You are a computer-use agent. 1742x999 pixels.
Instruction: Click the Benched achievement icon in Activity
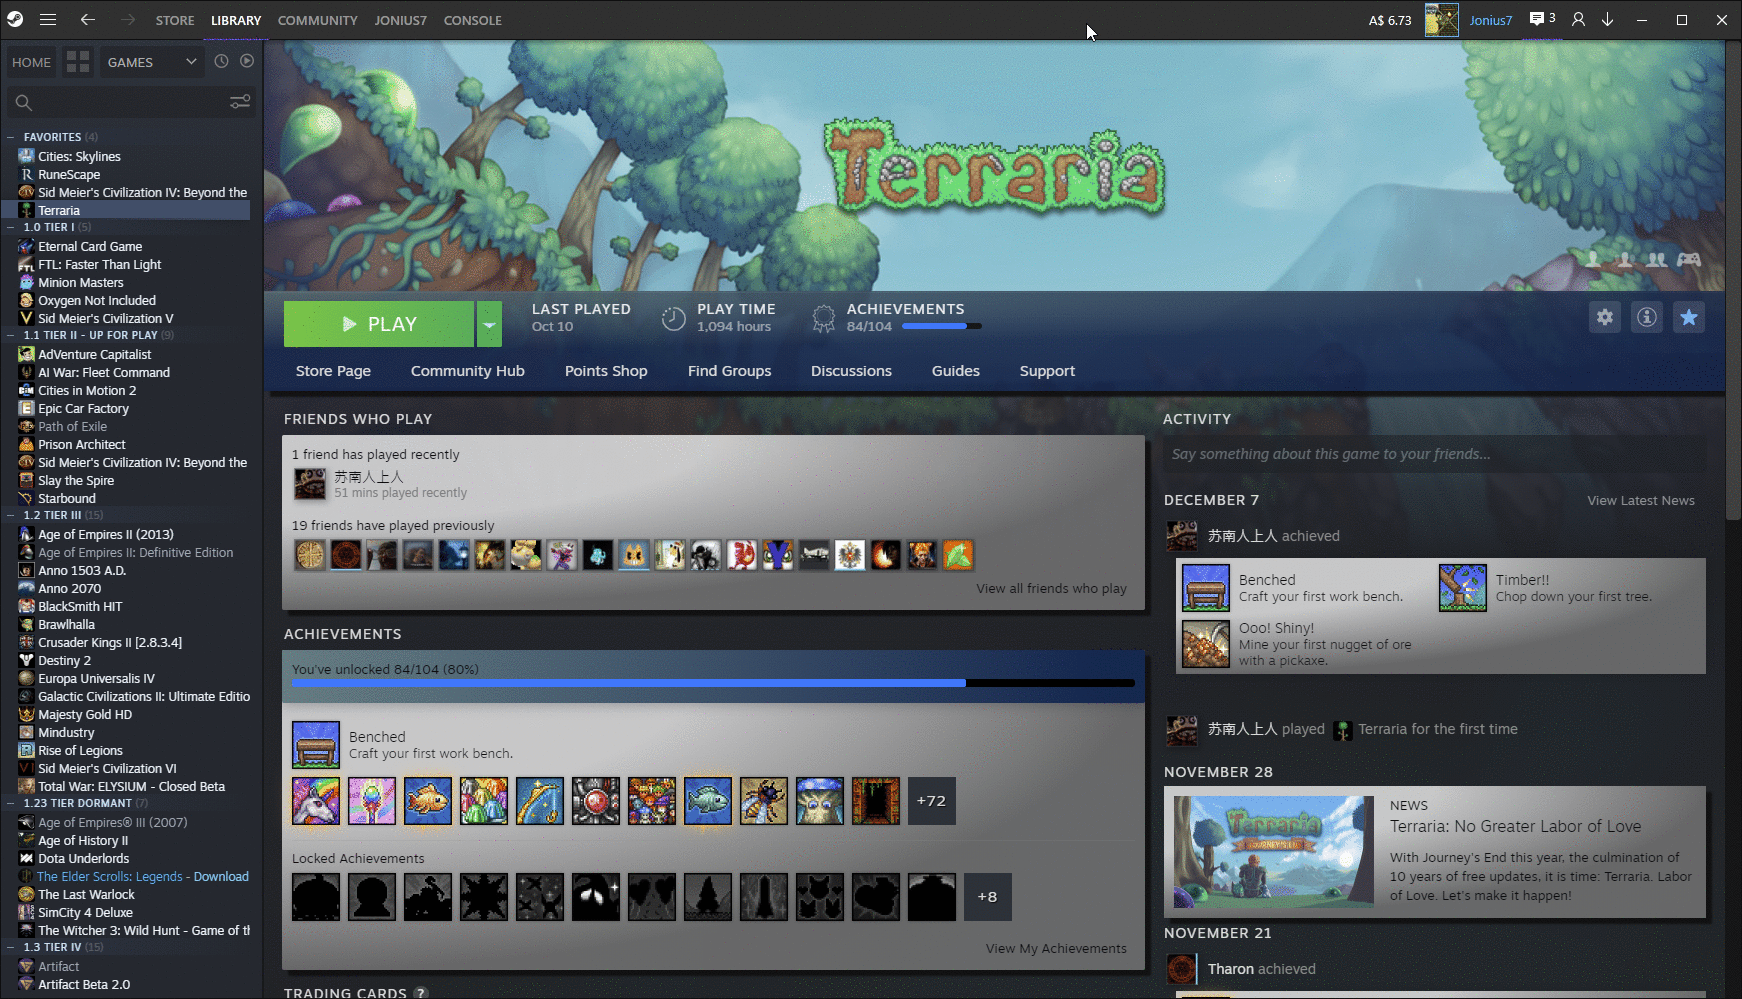pyautogui.click(x=1206, y=588)
